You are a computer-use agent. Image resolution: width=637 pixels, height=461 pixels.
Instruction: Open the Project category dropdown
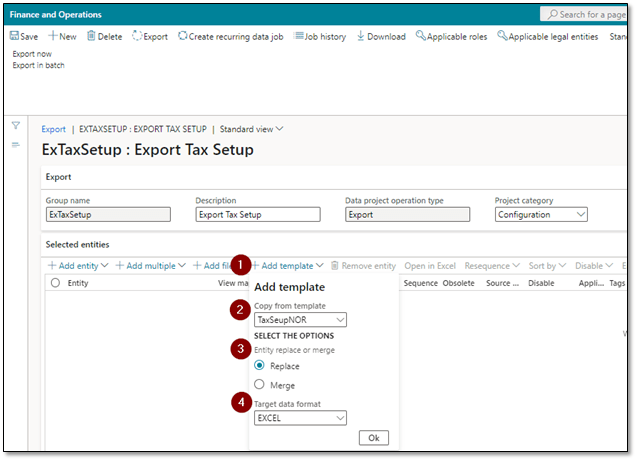click(581, 214)
